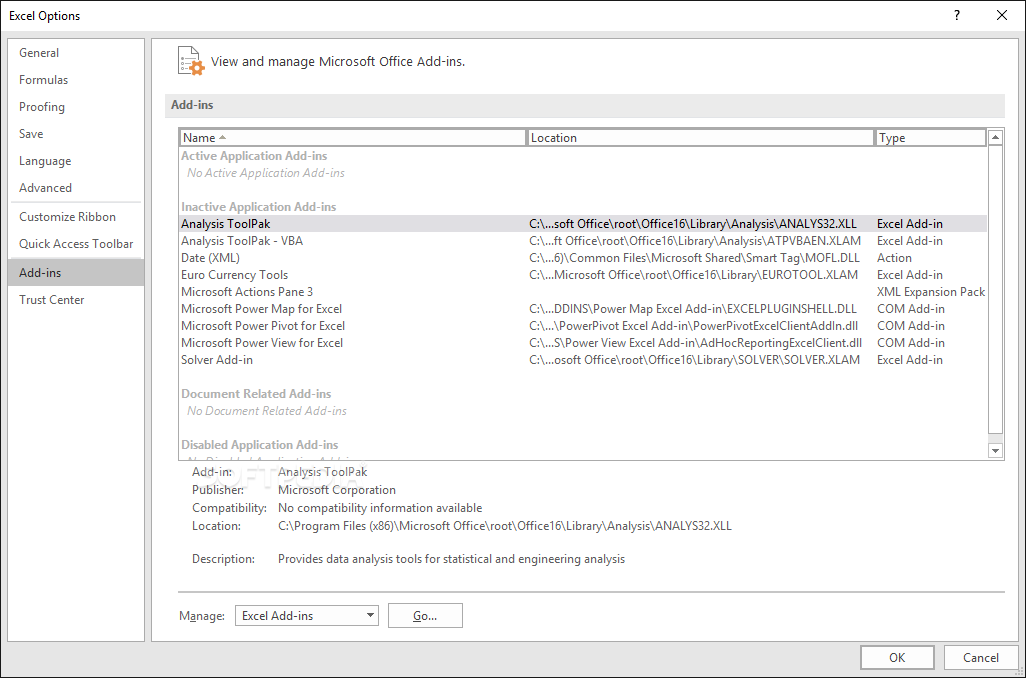Click the EUROTOOL.XLAM location path
1026x678 pixels.
694,275
